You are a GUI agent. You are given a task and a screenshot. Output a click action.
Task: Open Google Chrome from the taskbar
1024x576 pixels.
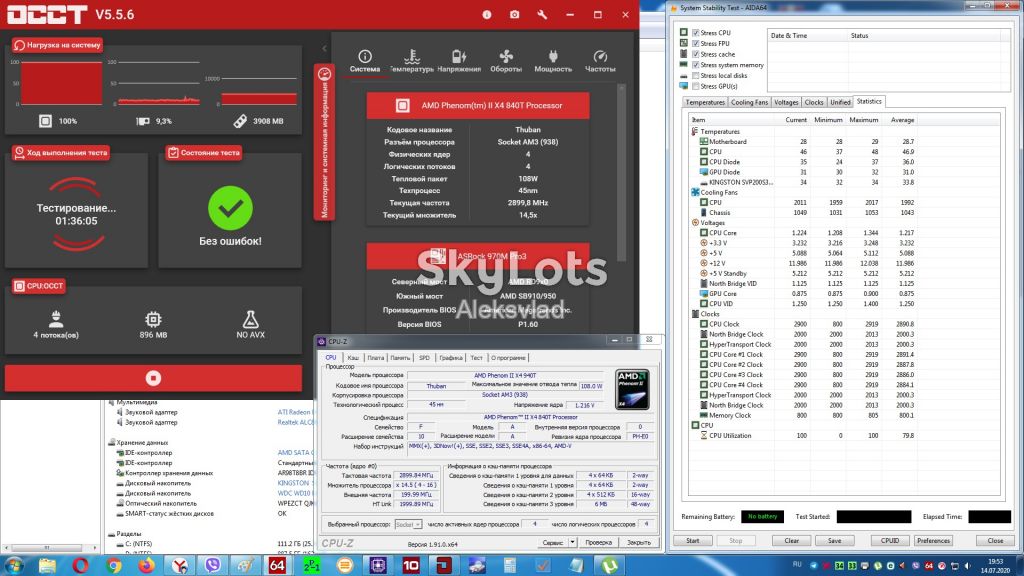114,566
